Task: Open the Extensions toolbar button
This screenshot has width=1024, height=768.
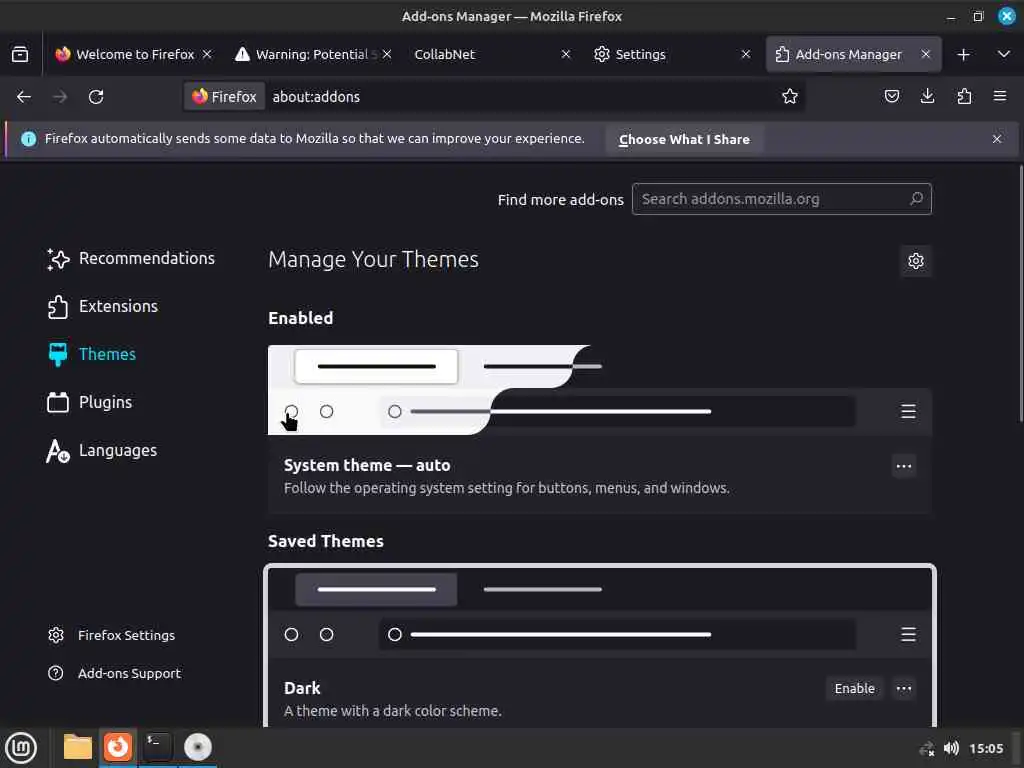Action: pyautogui.click(x=964, y=97)
